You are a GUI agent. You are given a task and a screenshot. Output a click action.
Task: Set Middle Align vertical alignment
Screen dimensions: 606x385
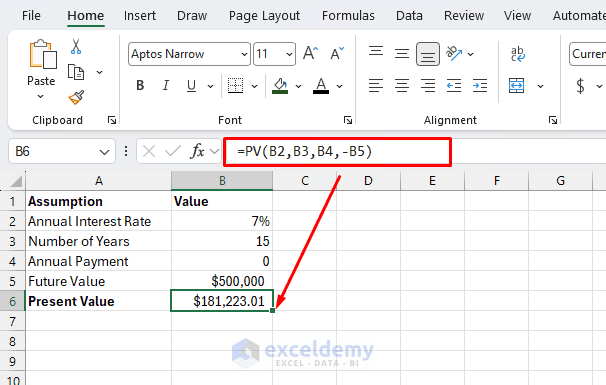[402, 53]
